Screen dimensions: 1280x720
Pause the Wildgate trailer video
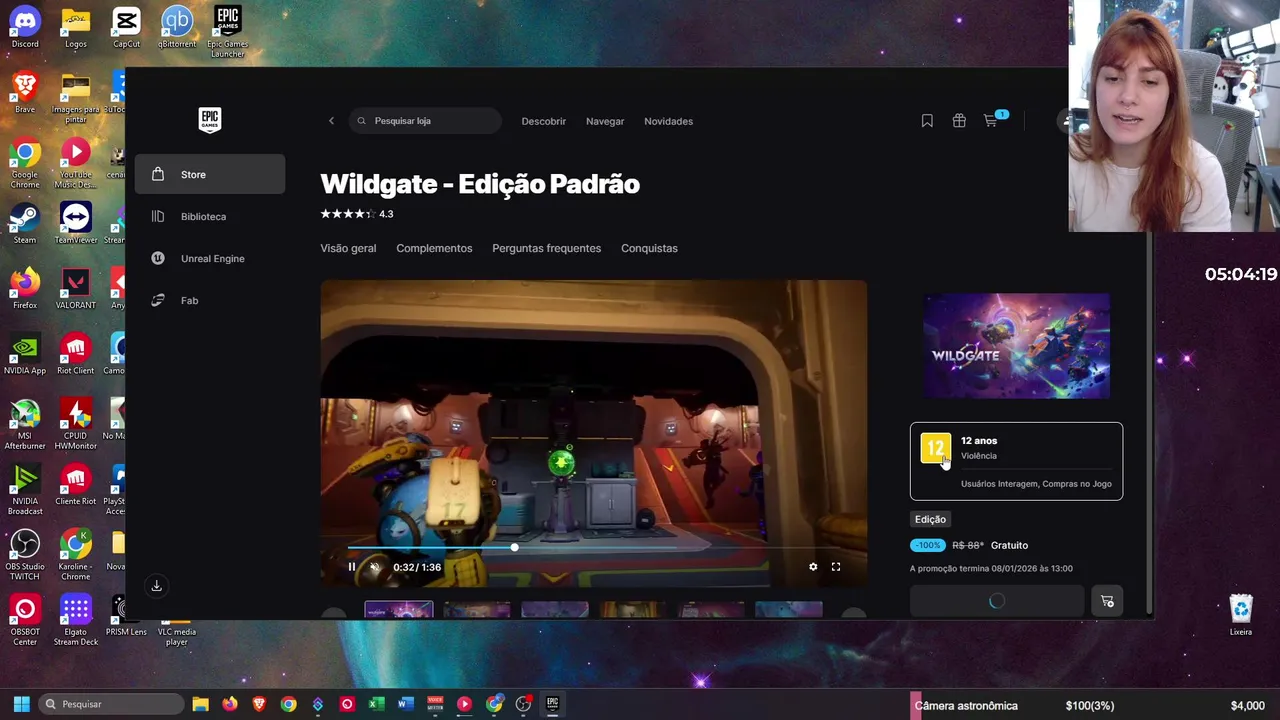352,567
